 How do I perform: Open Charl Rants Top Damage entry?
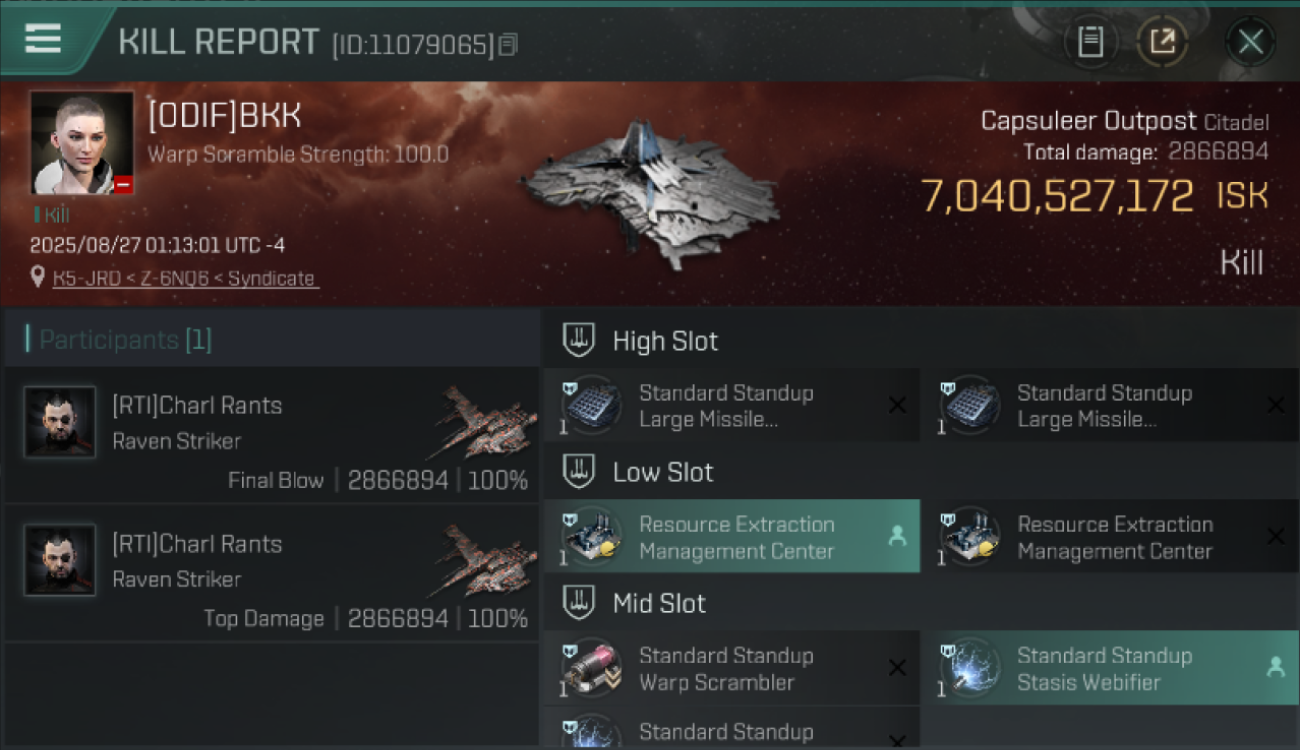click(272, 572)
